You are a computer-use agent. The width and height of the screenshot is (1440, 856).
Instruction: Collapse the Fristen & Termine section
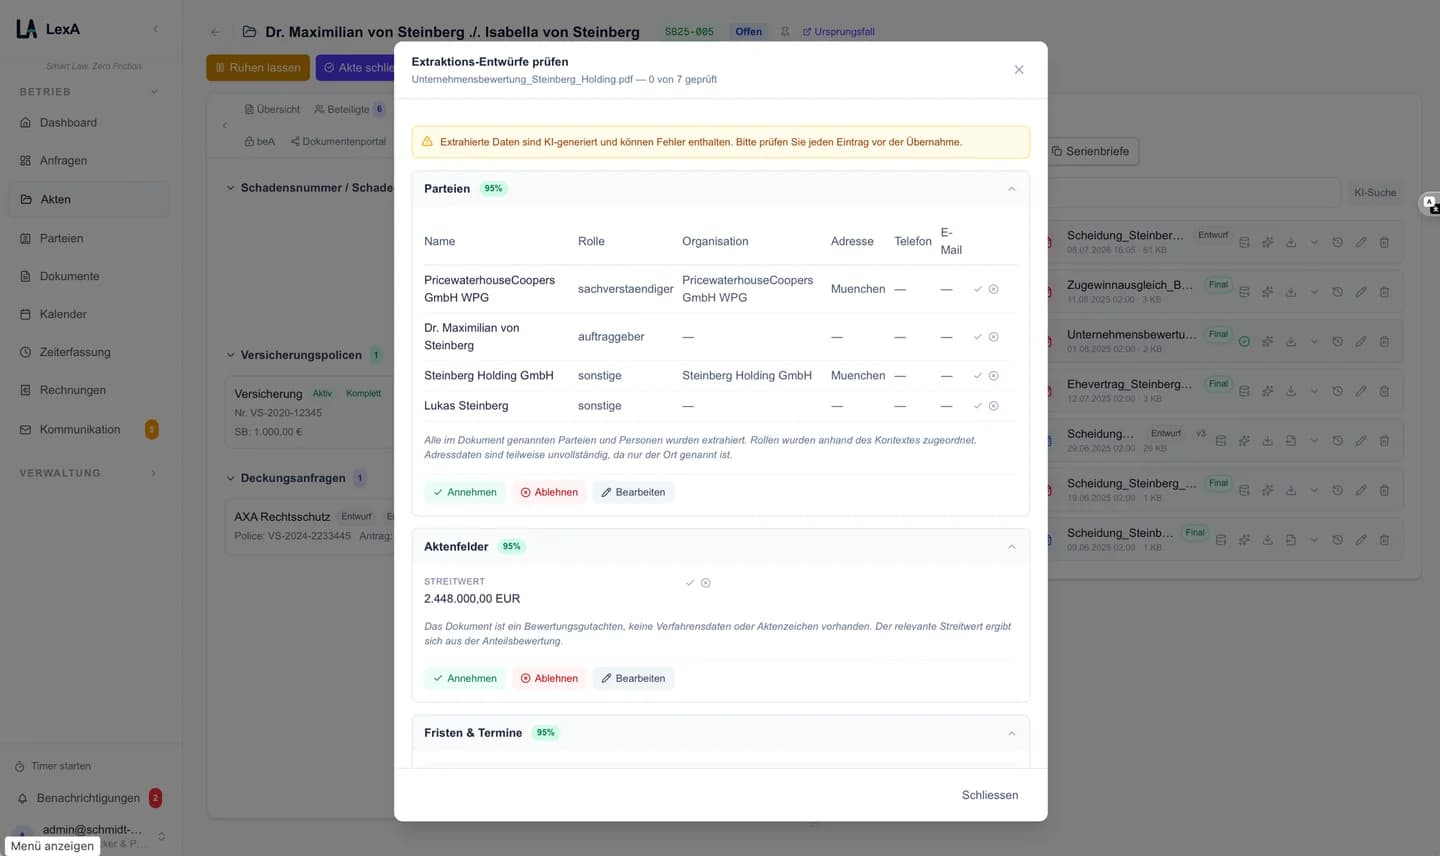pos(1011,733)
